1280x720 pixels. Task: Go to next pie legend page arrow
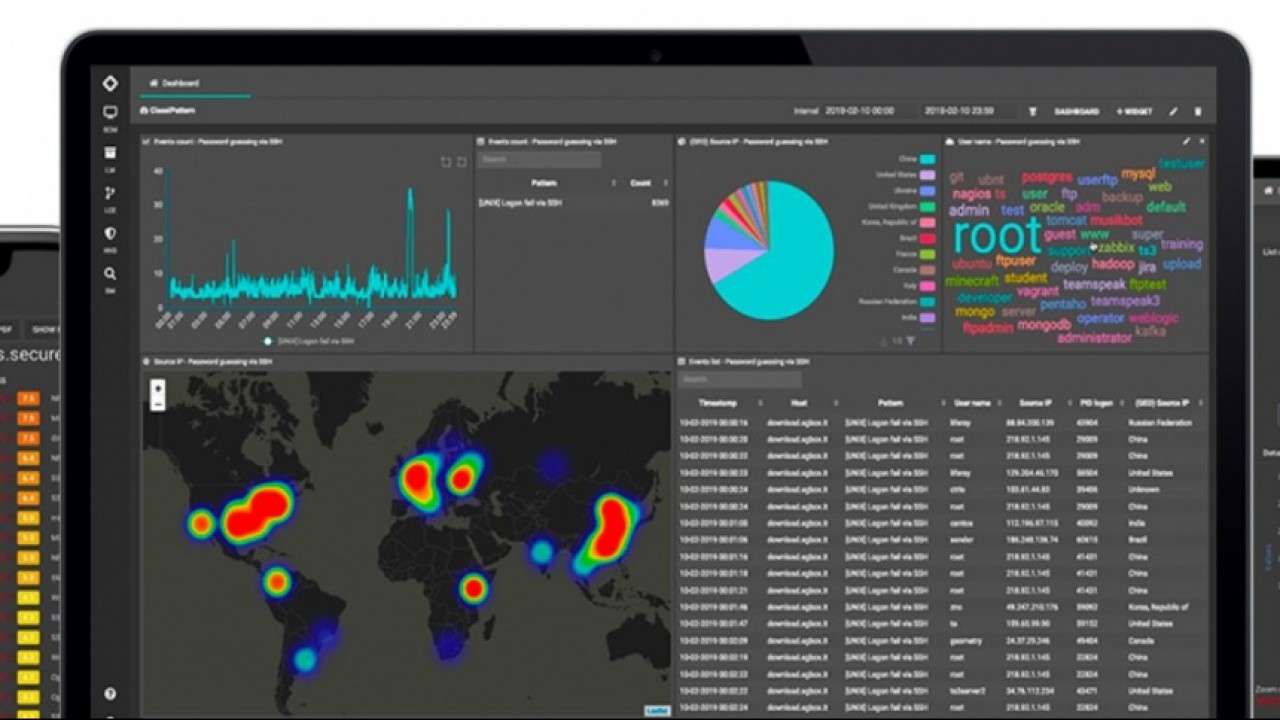pos(910,341)
